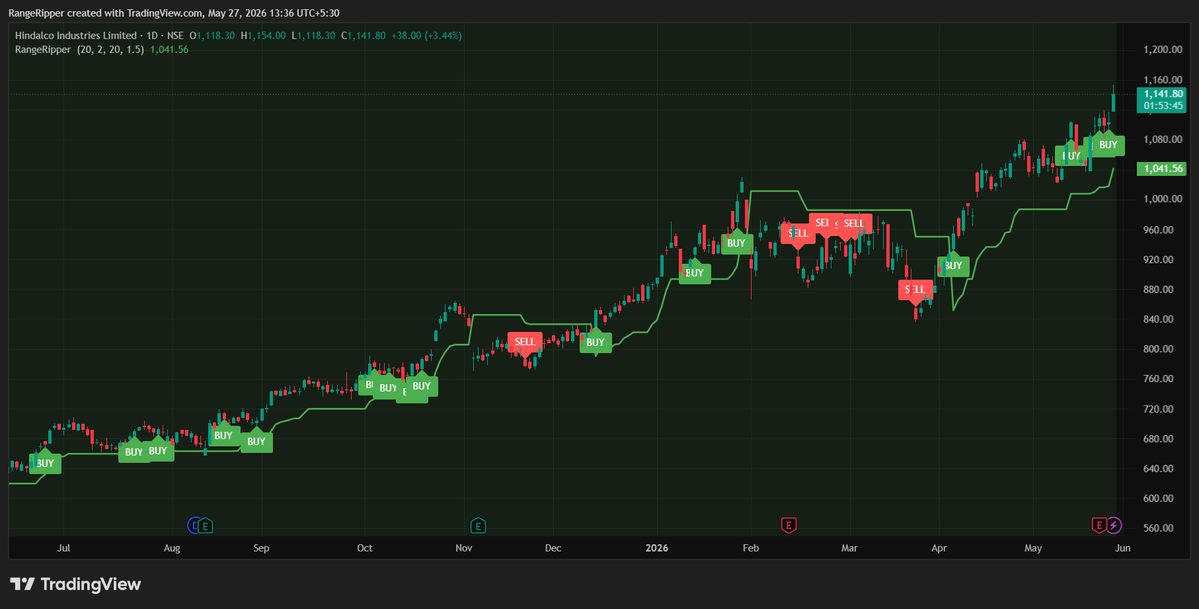This screenshot has width=1199, height=609.
Task: Click the TradingView logo at the bottom
Action: pos(75,585)
